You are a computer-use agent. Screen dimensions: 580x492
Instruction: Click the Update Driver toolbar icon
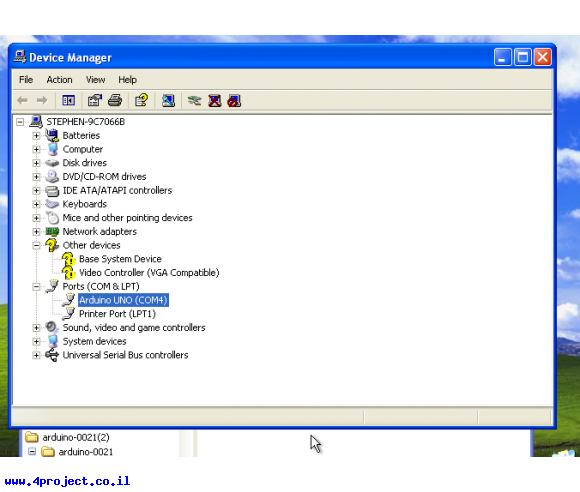pos(194,101)
